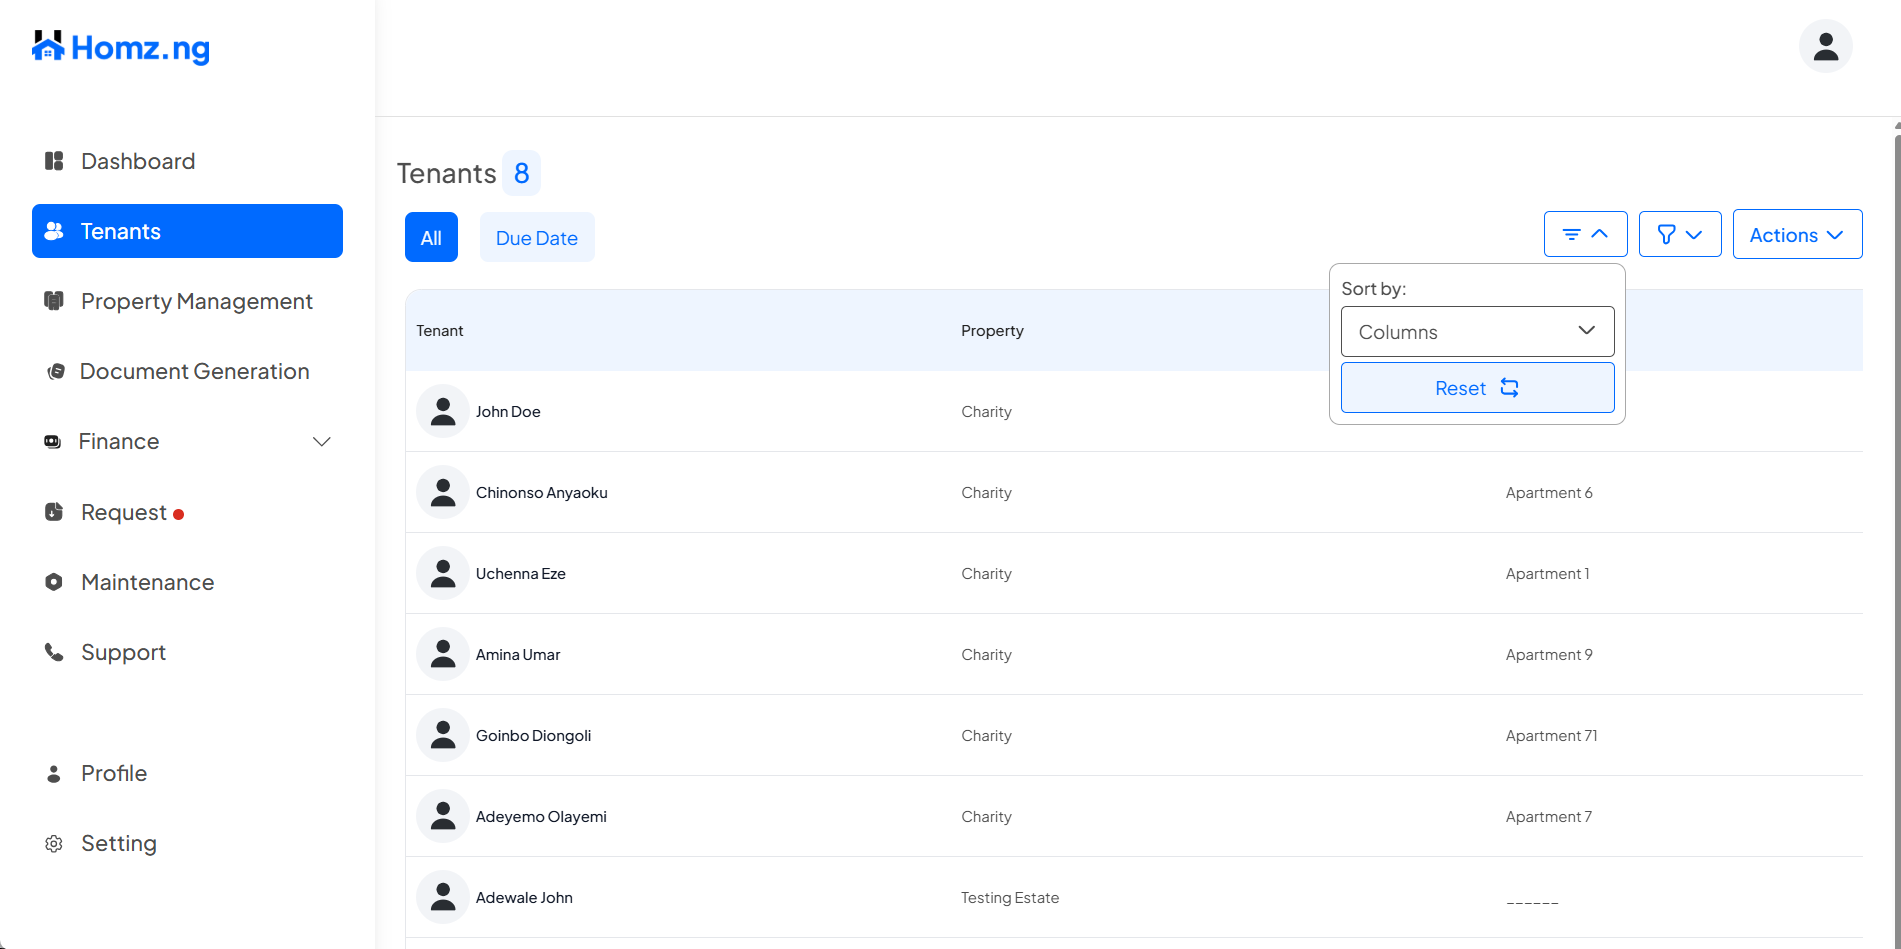The image size is (1901, 949).
Task: Click Uchenna Eze's avatar icon
Action: 443,573
